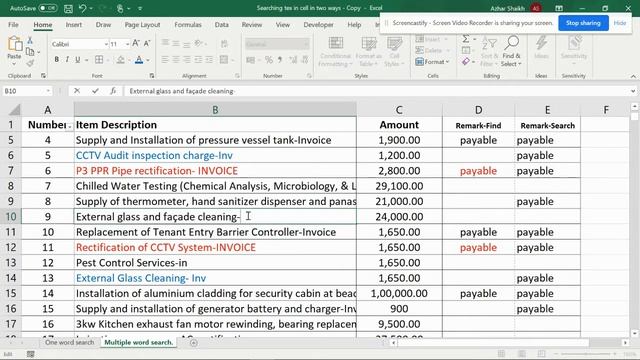Click the Percent Style icon
This screenshot has height=360, width=640.
pos(269,60)
